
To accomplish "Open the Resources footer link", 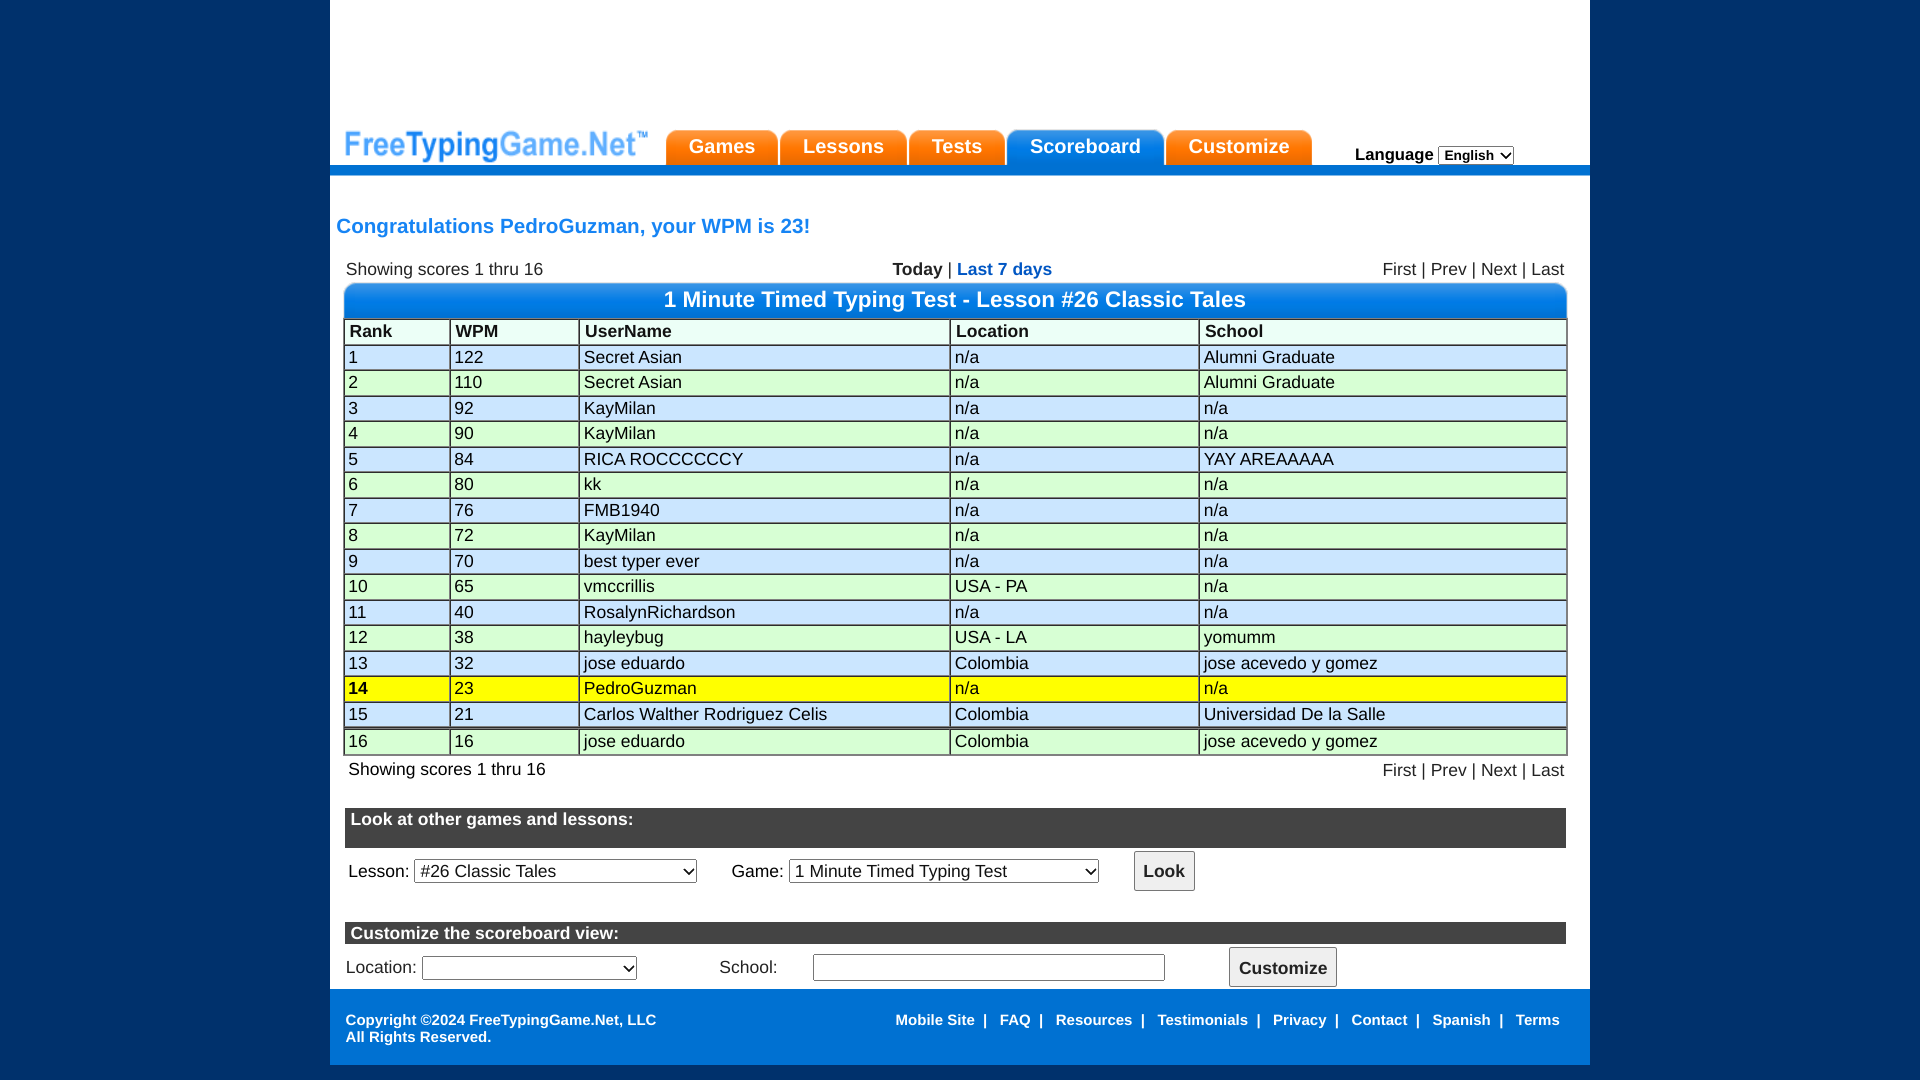I will 1093,1021.
